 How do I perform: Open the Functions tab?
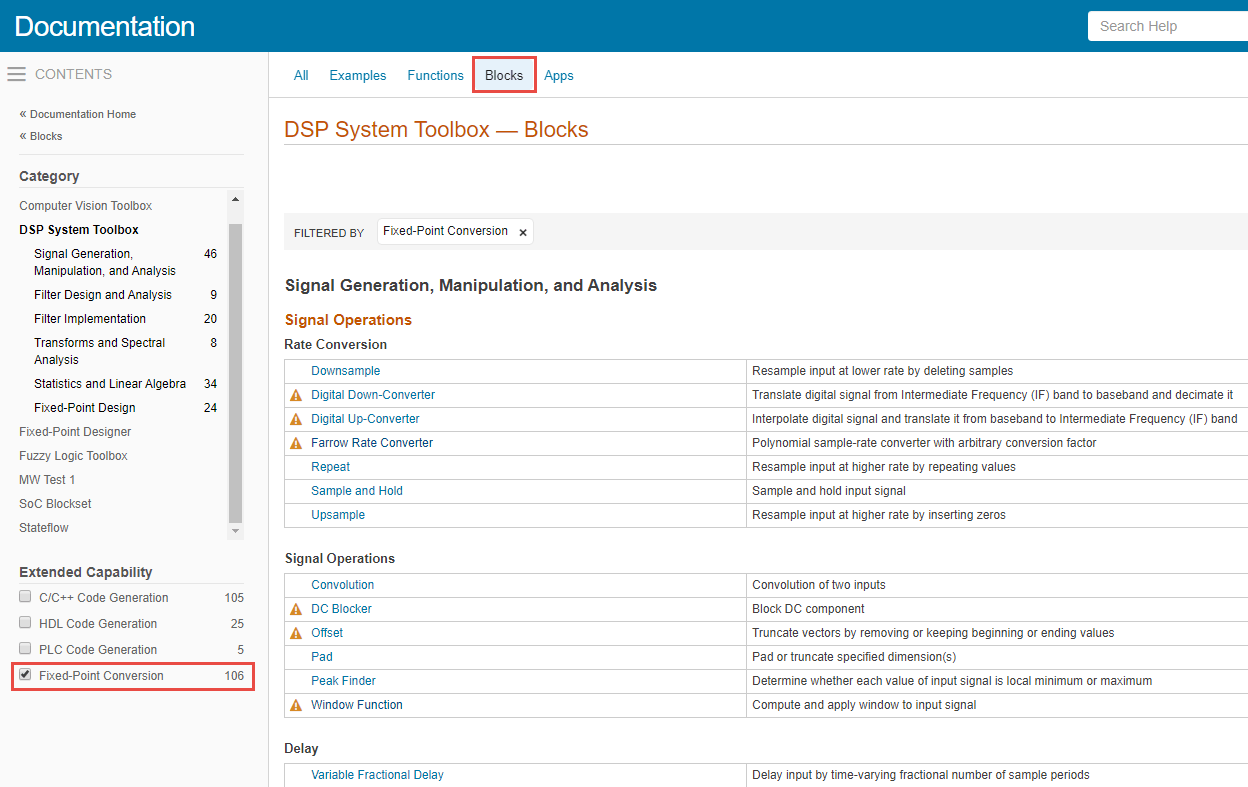click(x=435, y=75)
